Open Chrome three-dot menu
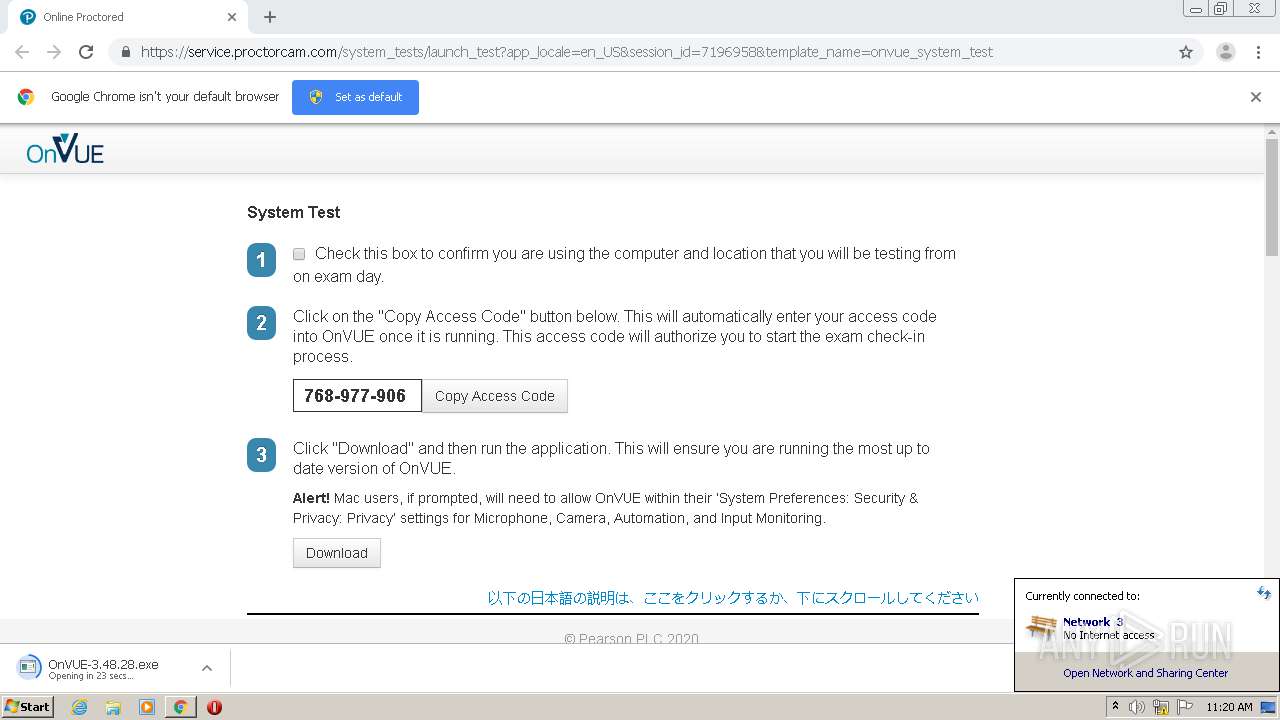The image size is (1280, 720). (x=1258, y=52)
